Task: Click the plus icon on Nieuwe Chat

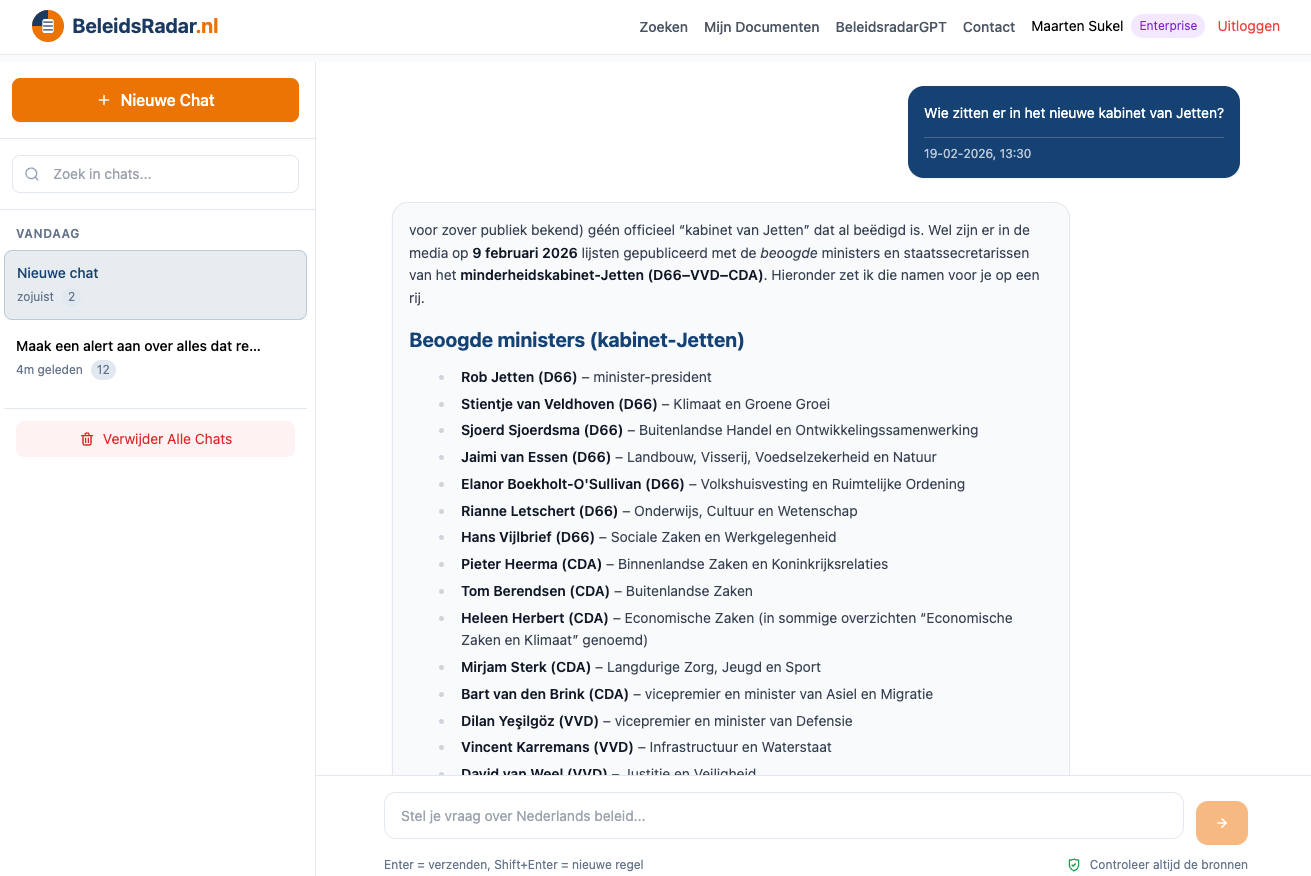Action: [x=104, y=100]
